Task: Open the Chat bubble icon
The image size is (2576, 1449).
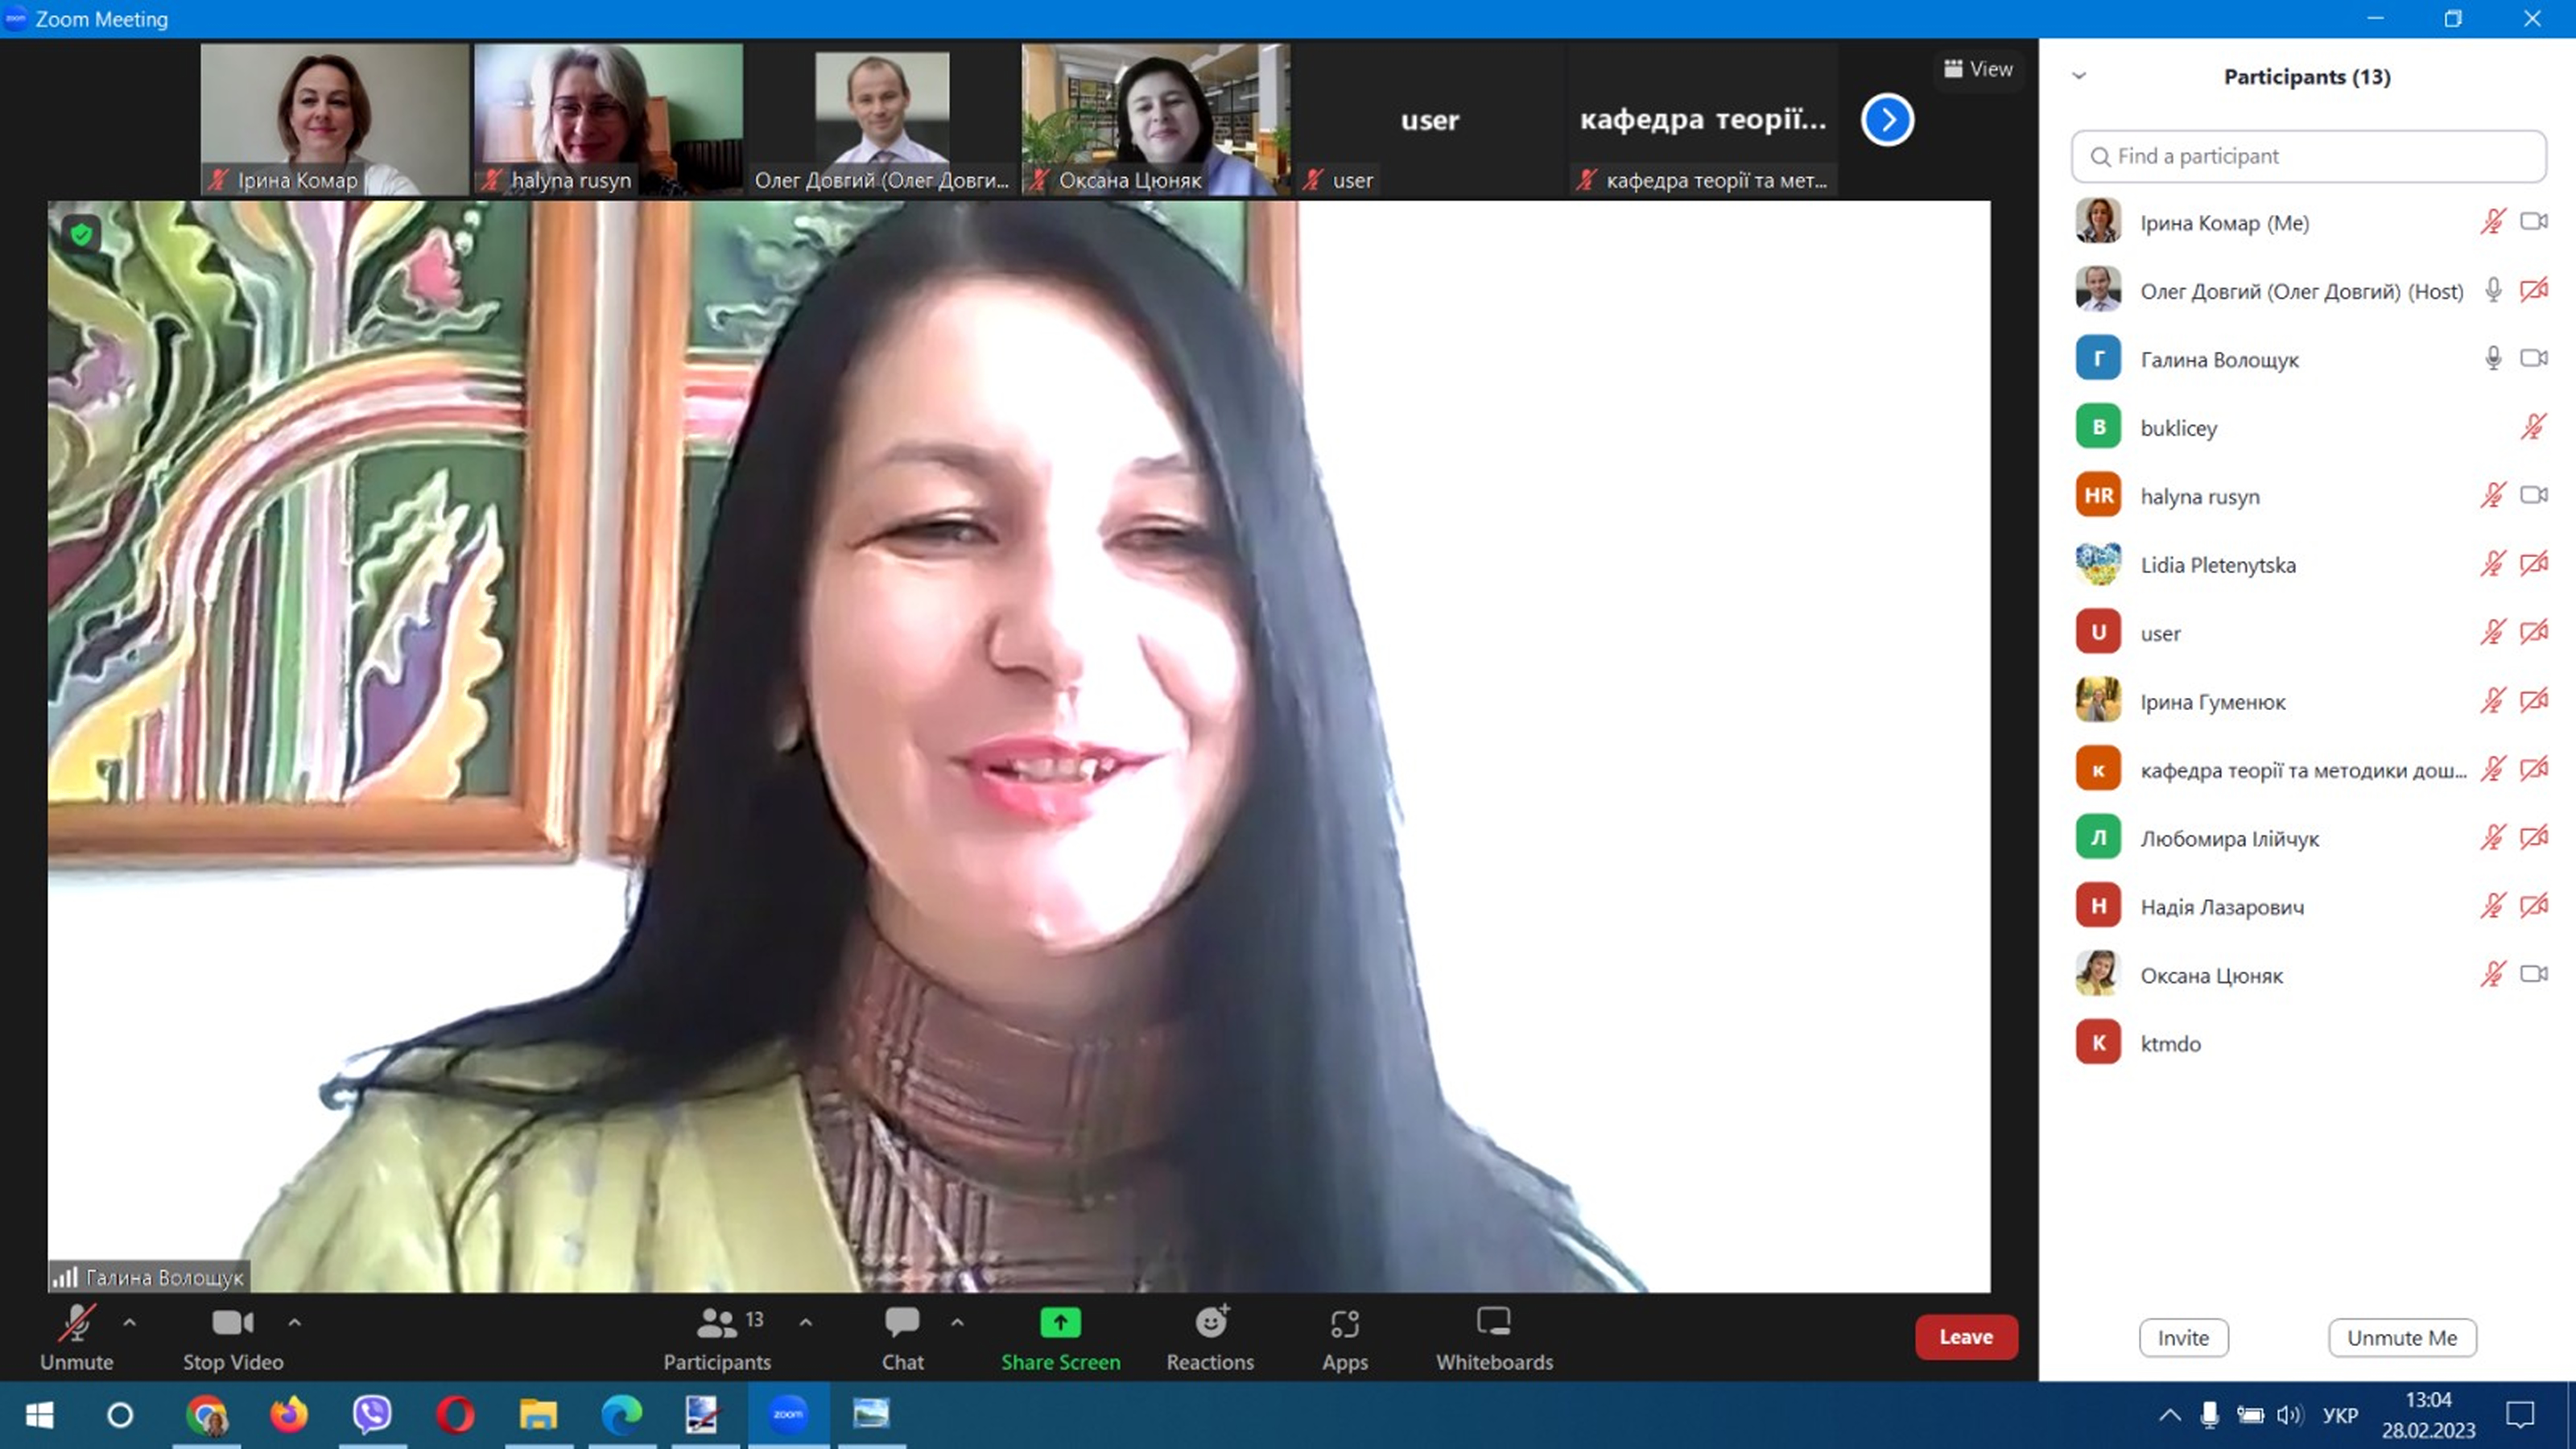Action: point(901,1323)
